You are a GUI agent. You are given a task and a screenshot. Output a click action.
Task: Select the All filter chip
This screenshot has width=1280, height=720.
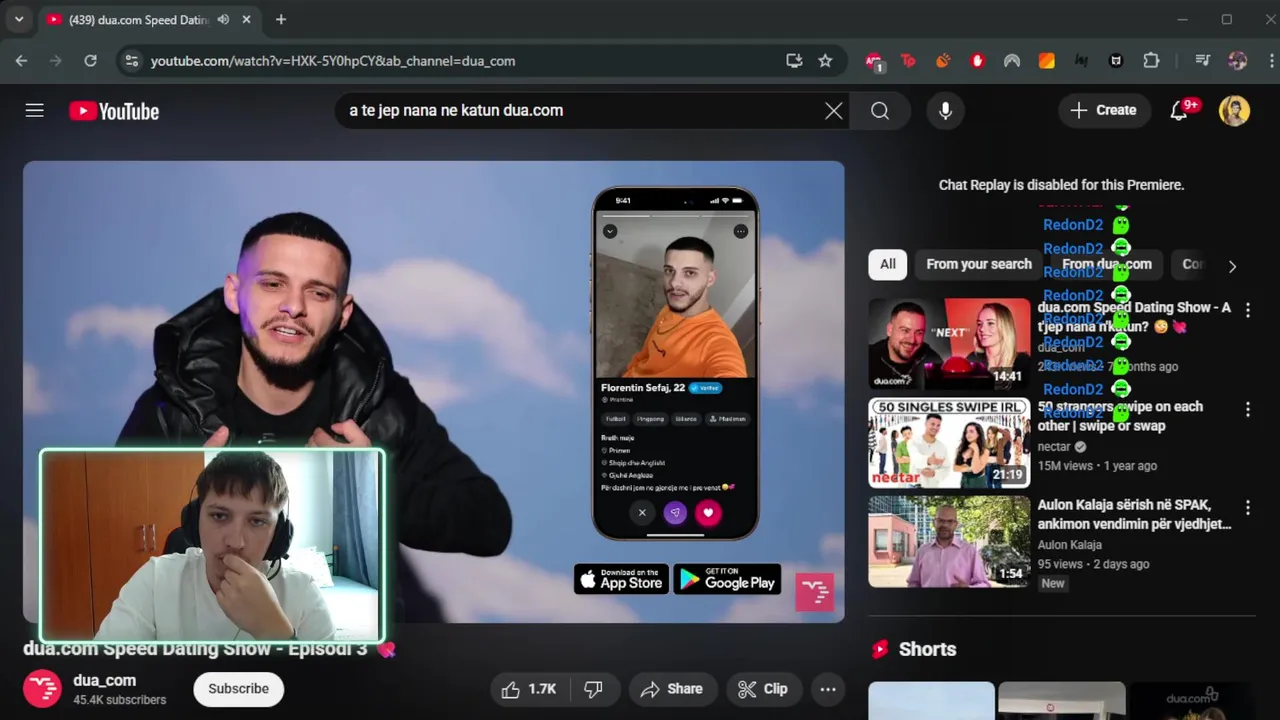tap(888, 264)
